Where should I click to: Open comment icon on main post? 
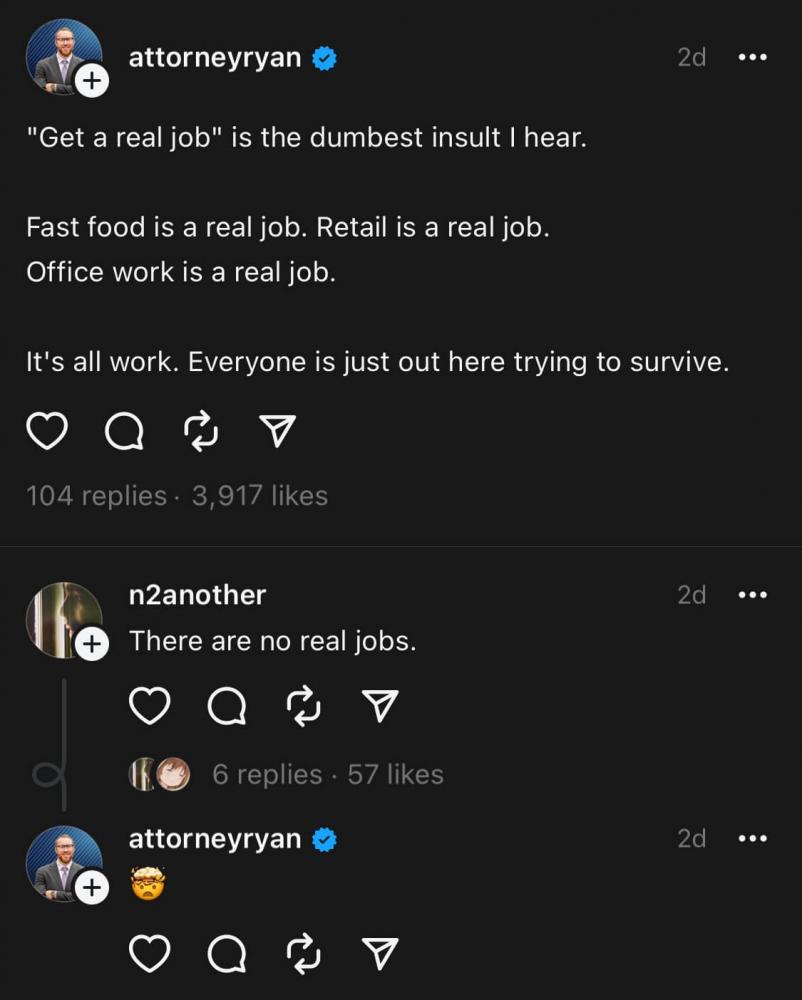124,432
